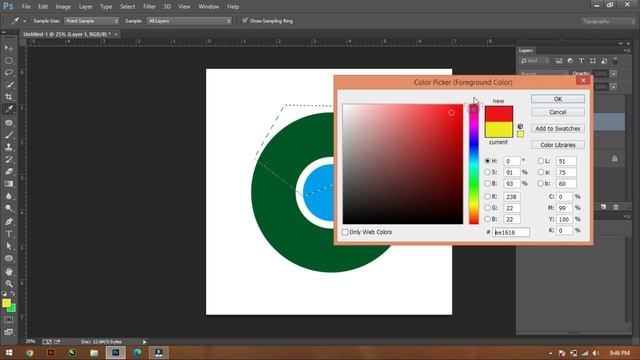Select the B brightness radio button

point(487,184)
